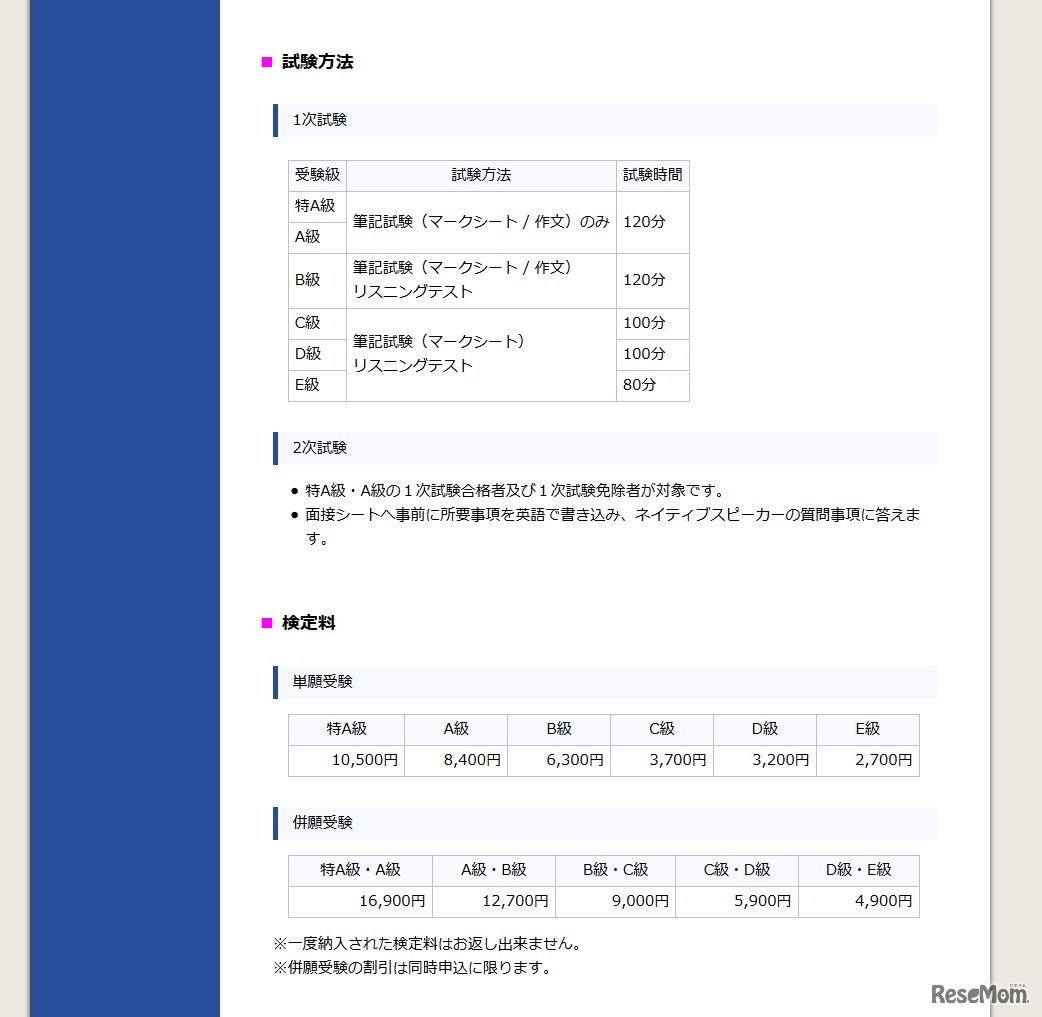Click the bullet before 面接シート text
The width and height of the screenshot is (1042, 1017).
[x=296, y=514]
